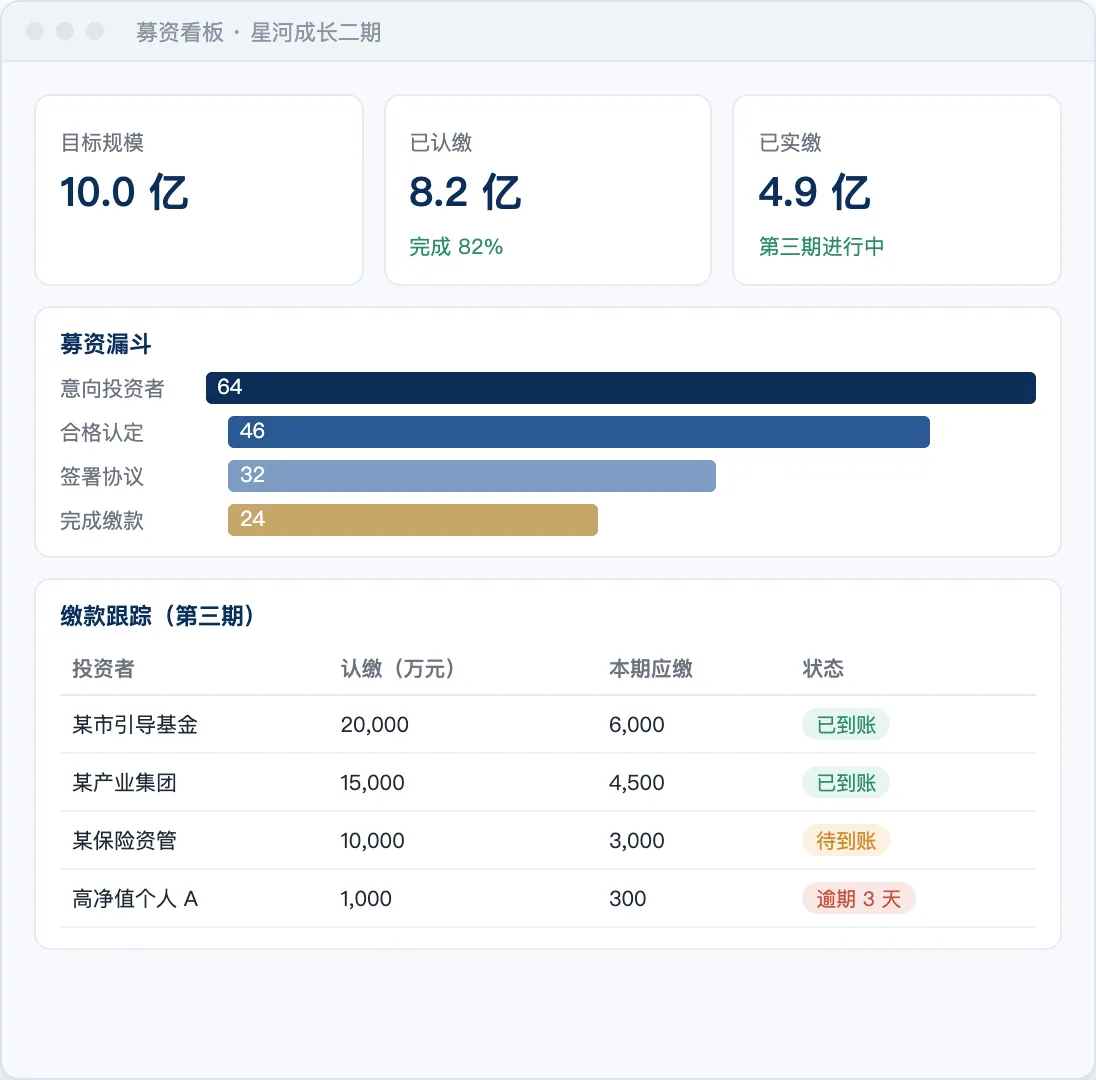The image size is (1096, 1080).
Task: Open the 目标规模 10.0 亿 card
Action: point(199,190)
